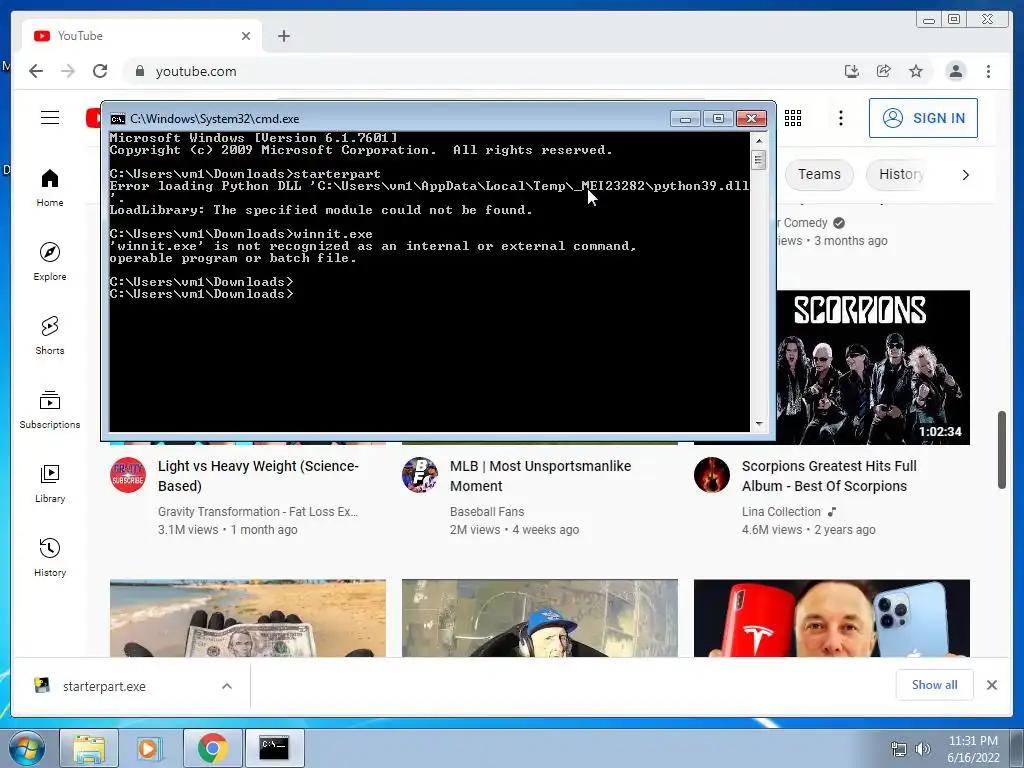The image size is (1024, 768).
Task: Click the network tray icon
Action: 899,750
